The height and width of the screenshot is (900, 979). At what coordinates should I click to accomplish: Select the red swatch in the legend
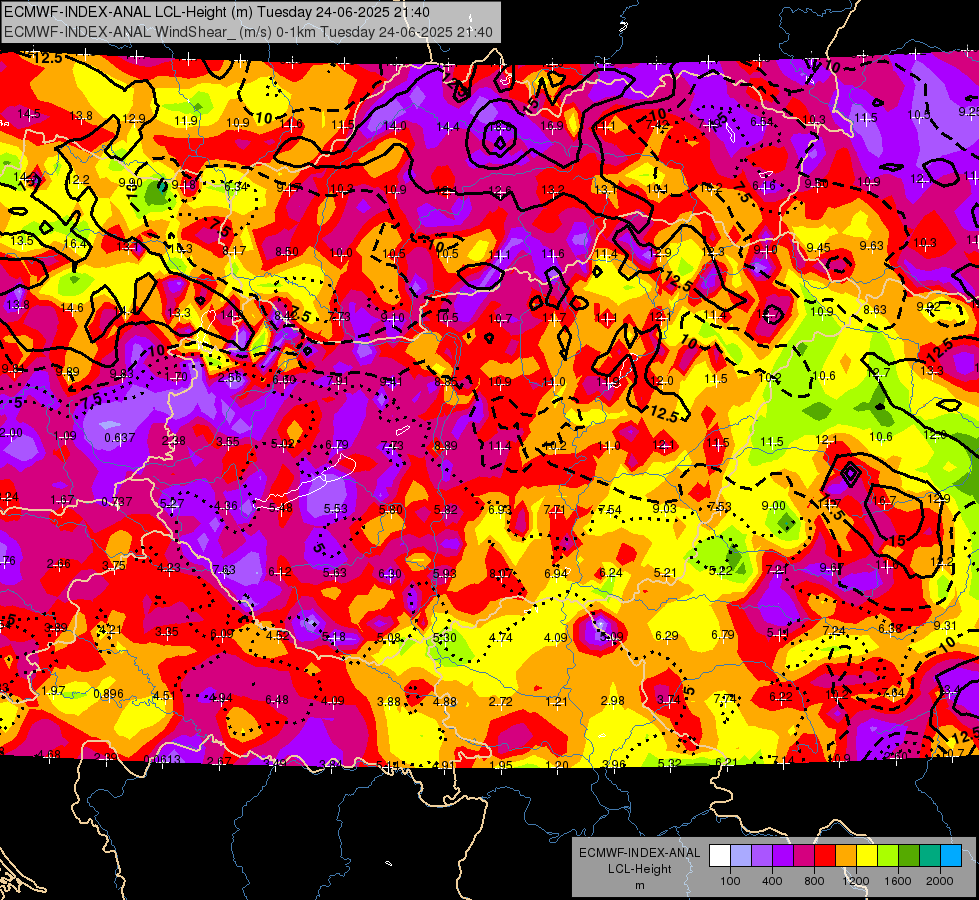[825, 856]
